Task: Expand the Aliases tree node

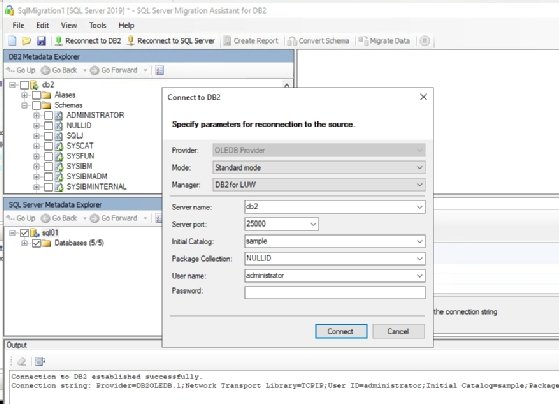Action: point(24,95)
